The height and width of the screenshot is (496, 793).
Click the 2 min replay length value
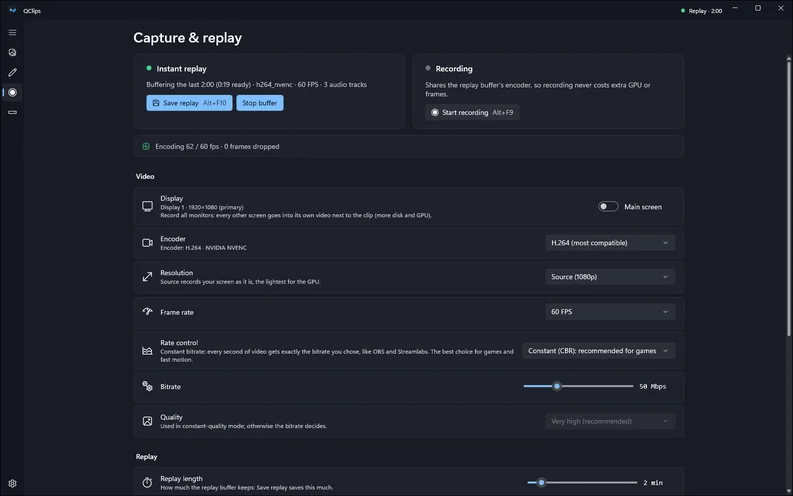653,482
